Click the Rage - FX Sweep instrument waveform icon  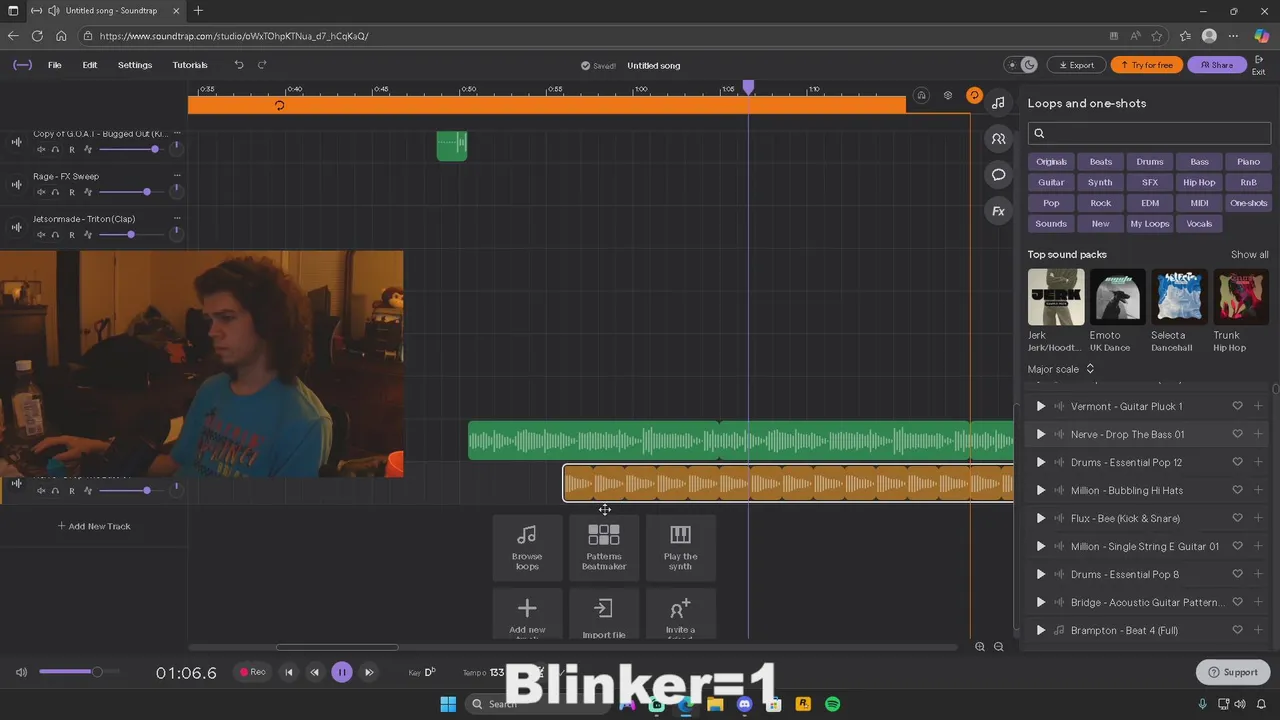click(16, 184)
